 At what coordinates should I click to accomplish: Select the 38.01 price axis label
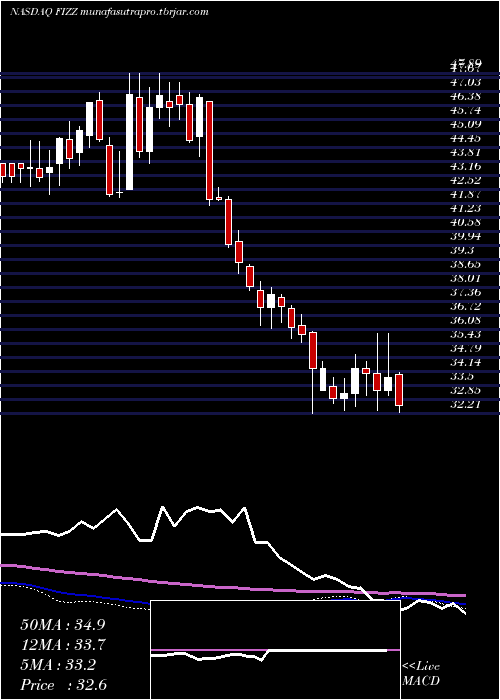(x=465, y=279)
